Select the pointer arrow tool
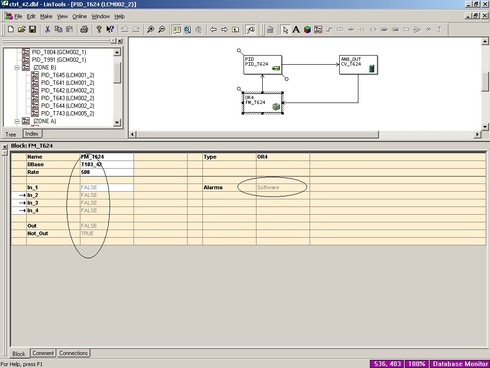Image resolution: width=490 pixels, height=368 pixels. pos(285,30)
